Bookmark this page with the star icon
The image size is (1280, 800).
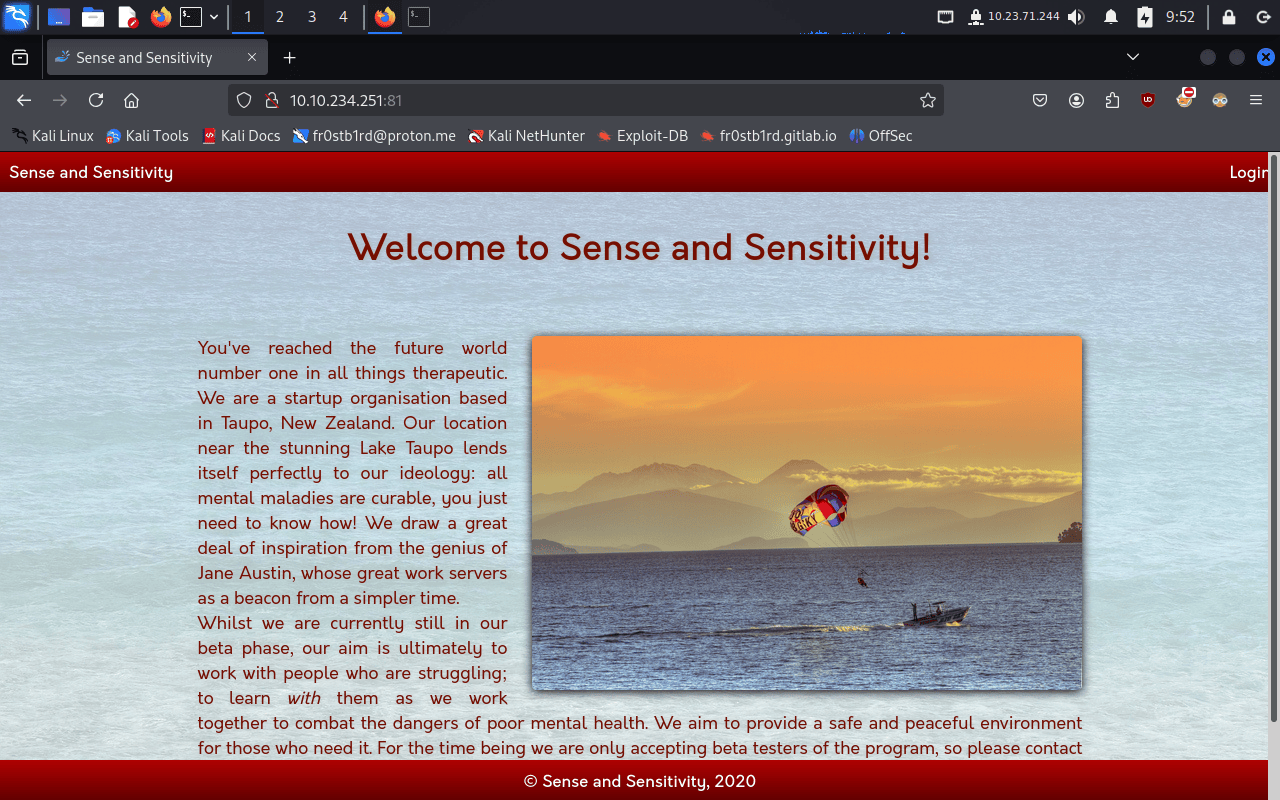[x=927, y=100]
